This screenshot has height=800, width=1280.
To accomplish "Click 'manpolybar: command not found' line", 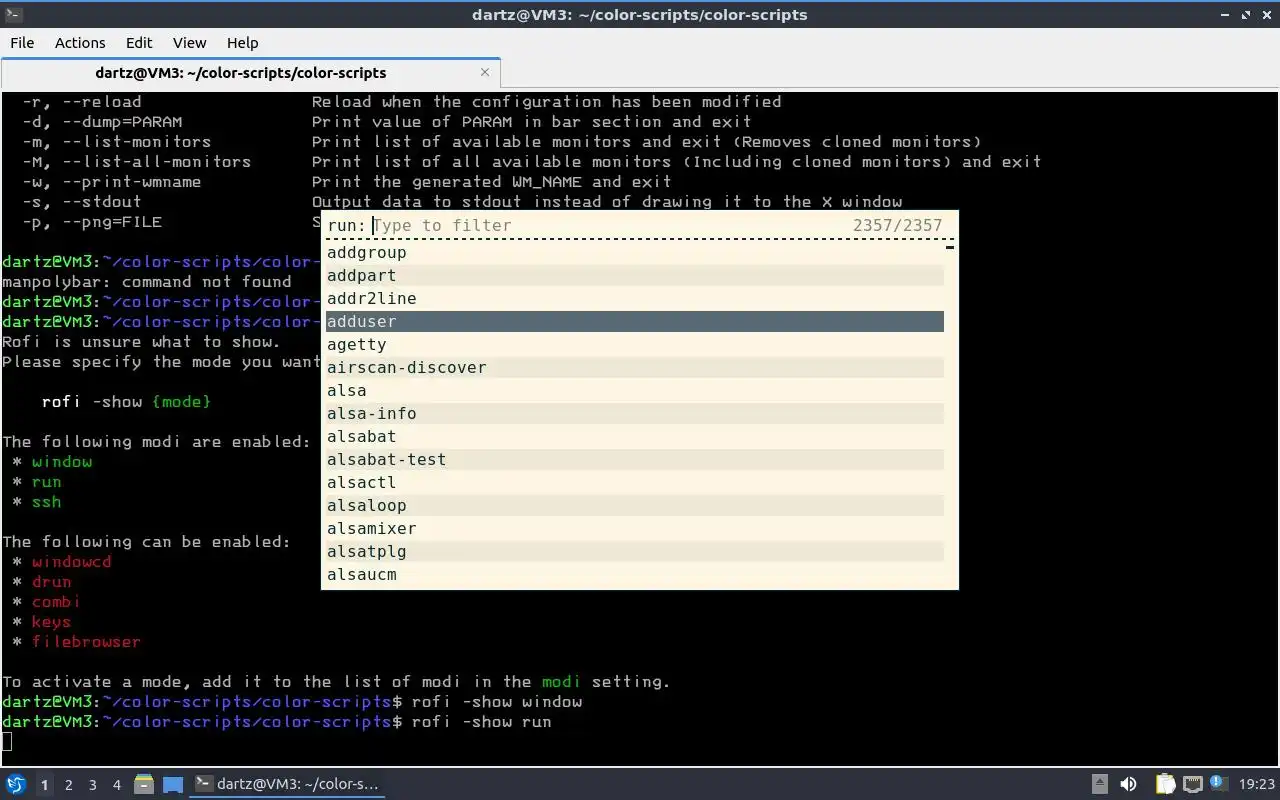I will [x=147, y=282].
